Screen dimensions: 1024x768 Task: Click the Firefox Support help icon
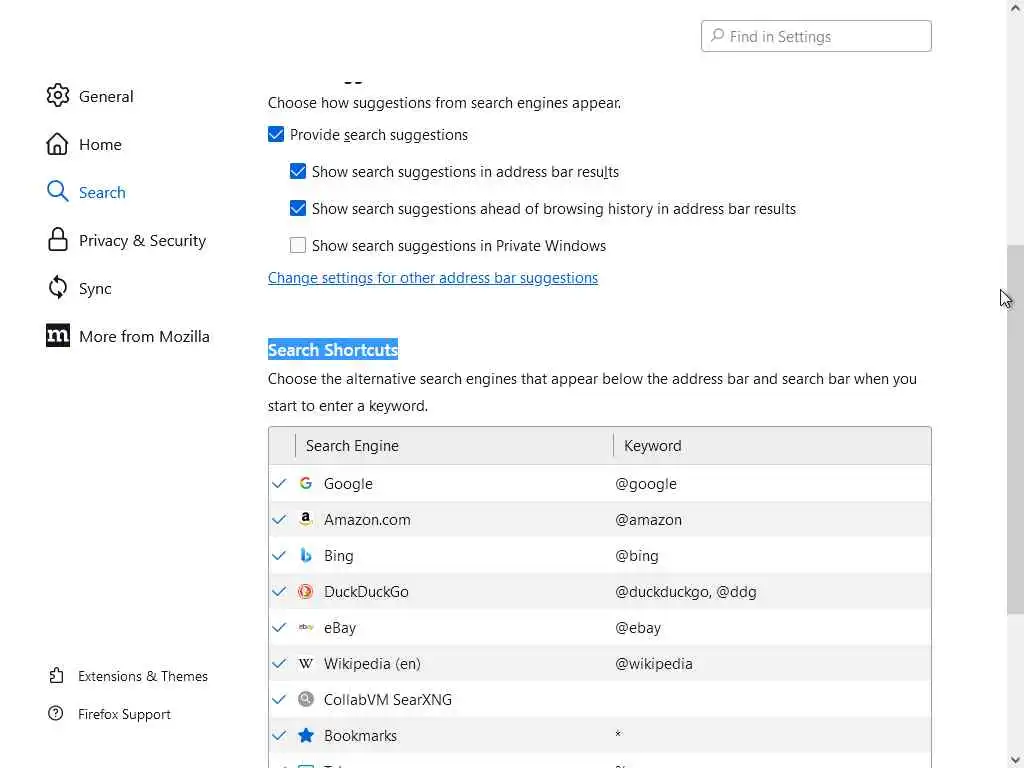[x=57, y=714]
